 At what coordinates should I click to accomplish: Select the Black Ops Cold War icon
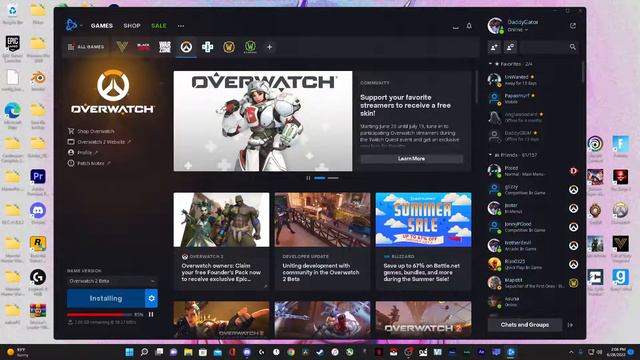[143, 47]
